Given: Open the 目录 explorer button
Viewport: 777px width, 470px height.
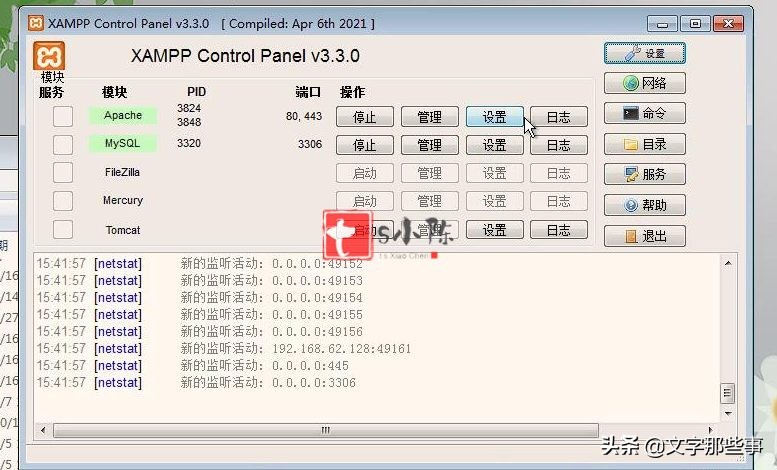Looking at the screenshot, I should (645, 144).
